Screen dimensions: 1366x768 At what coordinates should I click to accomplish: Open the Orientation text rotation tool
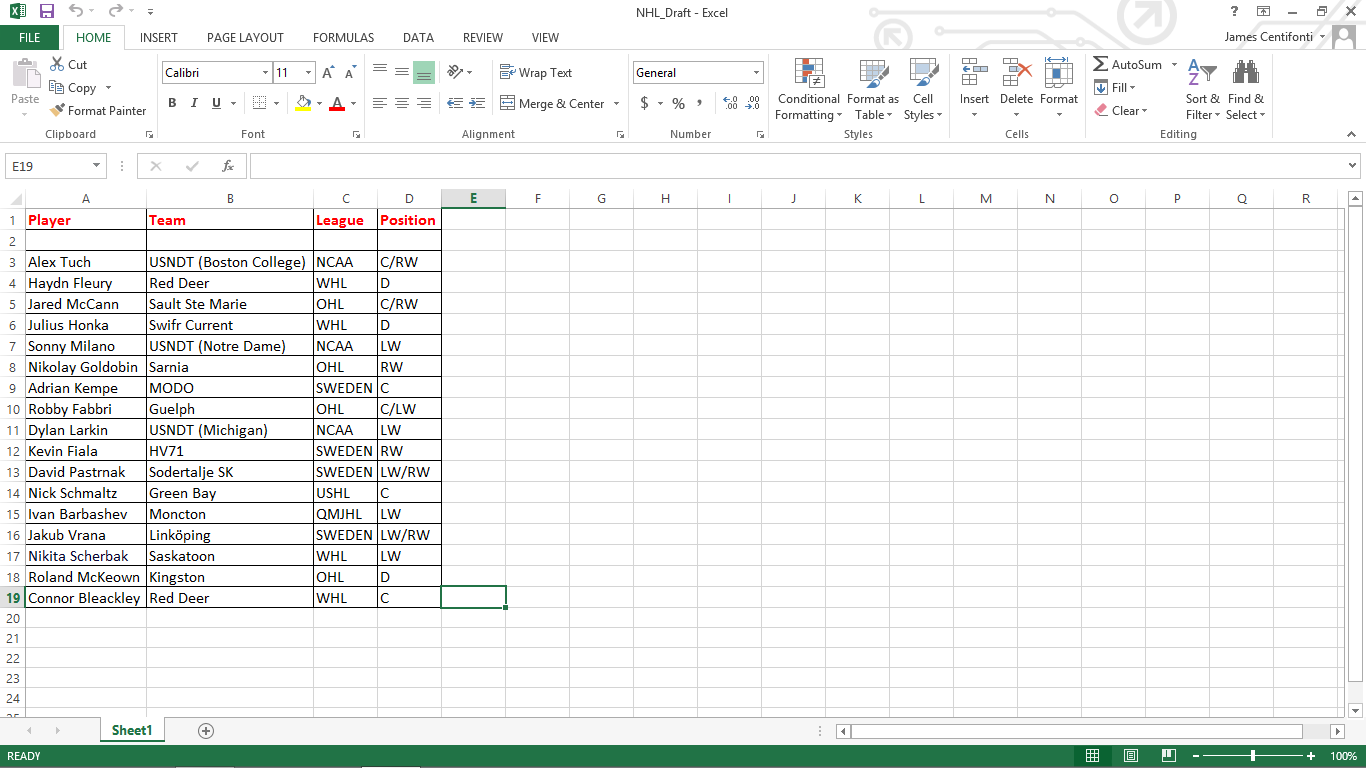coord(456,72)
